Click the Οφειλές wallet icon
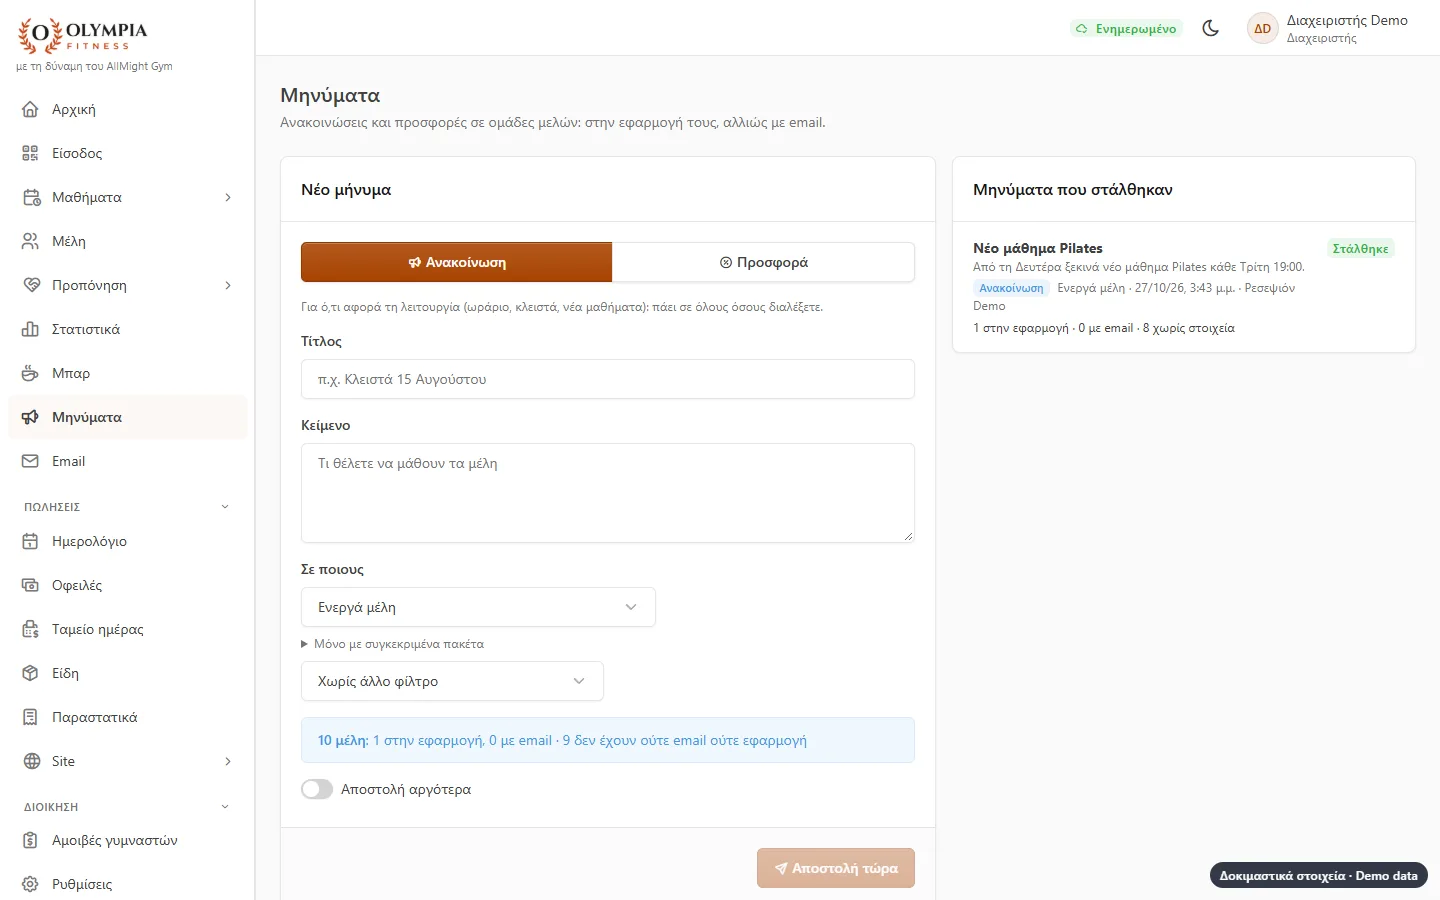The image size is (1440, 900). click(30, 585)
